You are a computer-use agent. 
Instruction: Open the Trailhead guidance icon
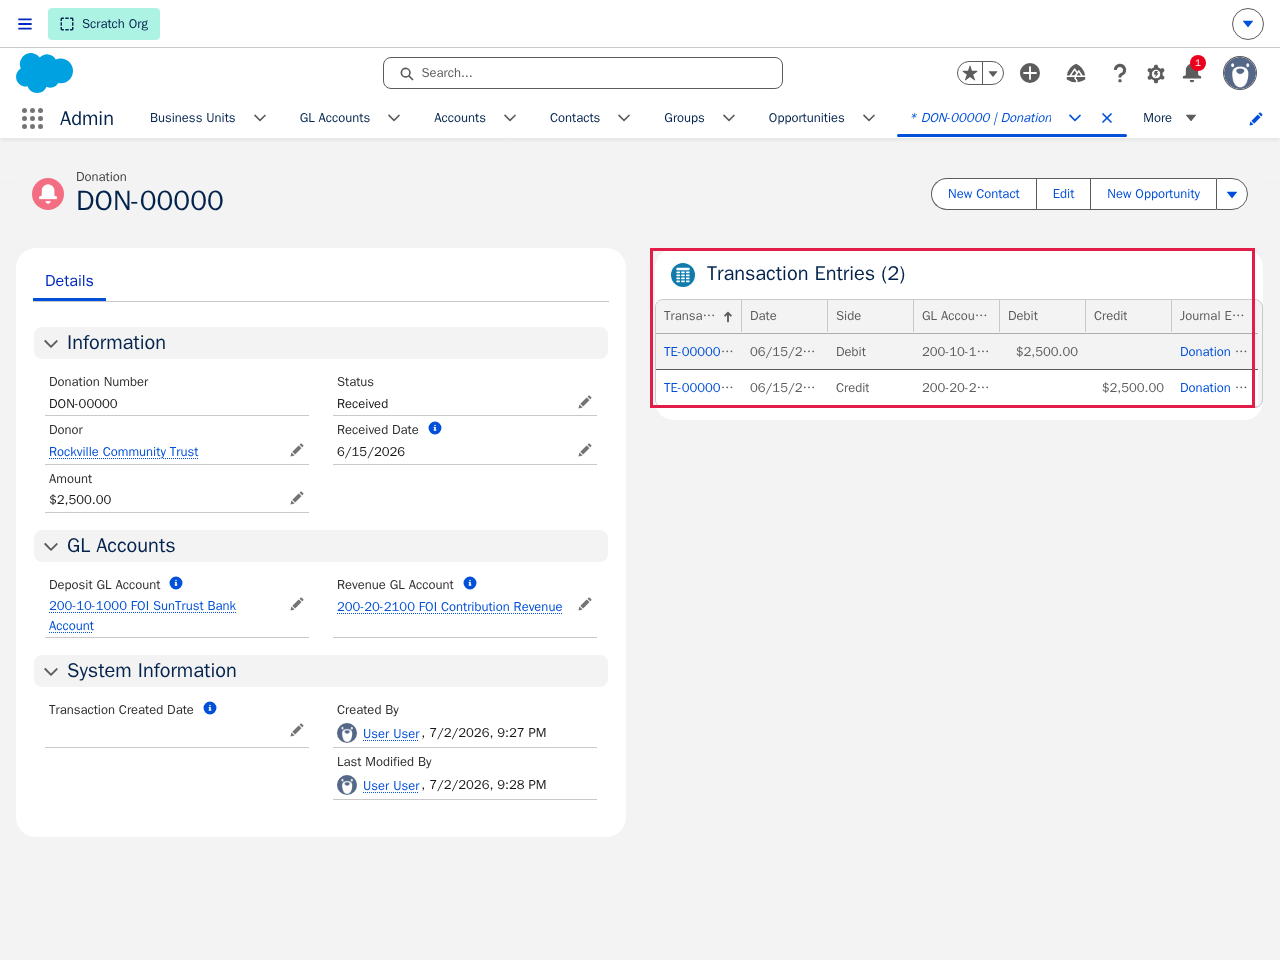(1076, 73)
